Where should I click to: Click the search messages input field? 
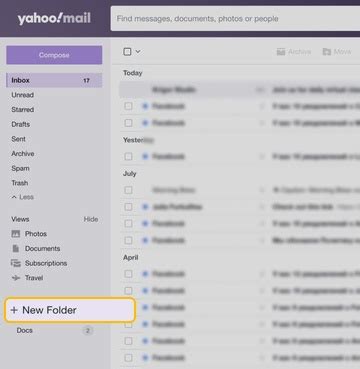(235, 19)
